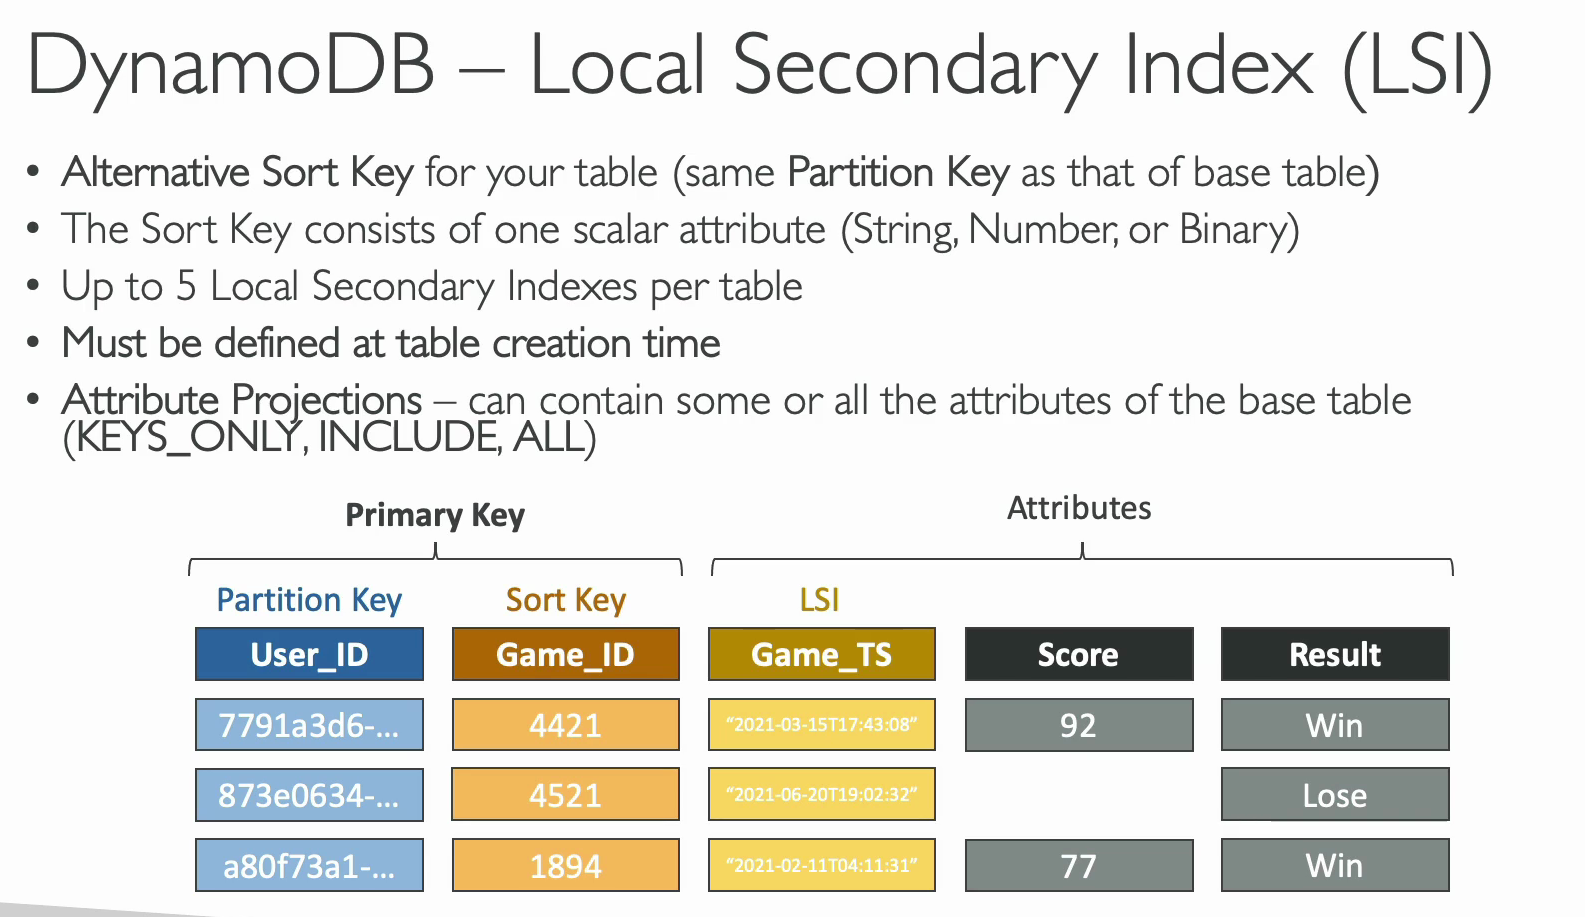Select the 2021-02-11T04:11:31 timestamp cell

[x=821, y=865]
